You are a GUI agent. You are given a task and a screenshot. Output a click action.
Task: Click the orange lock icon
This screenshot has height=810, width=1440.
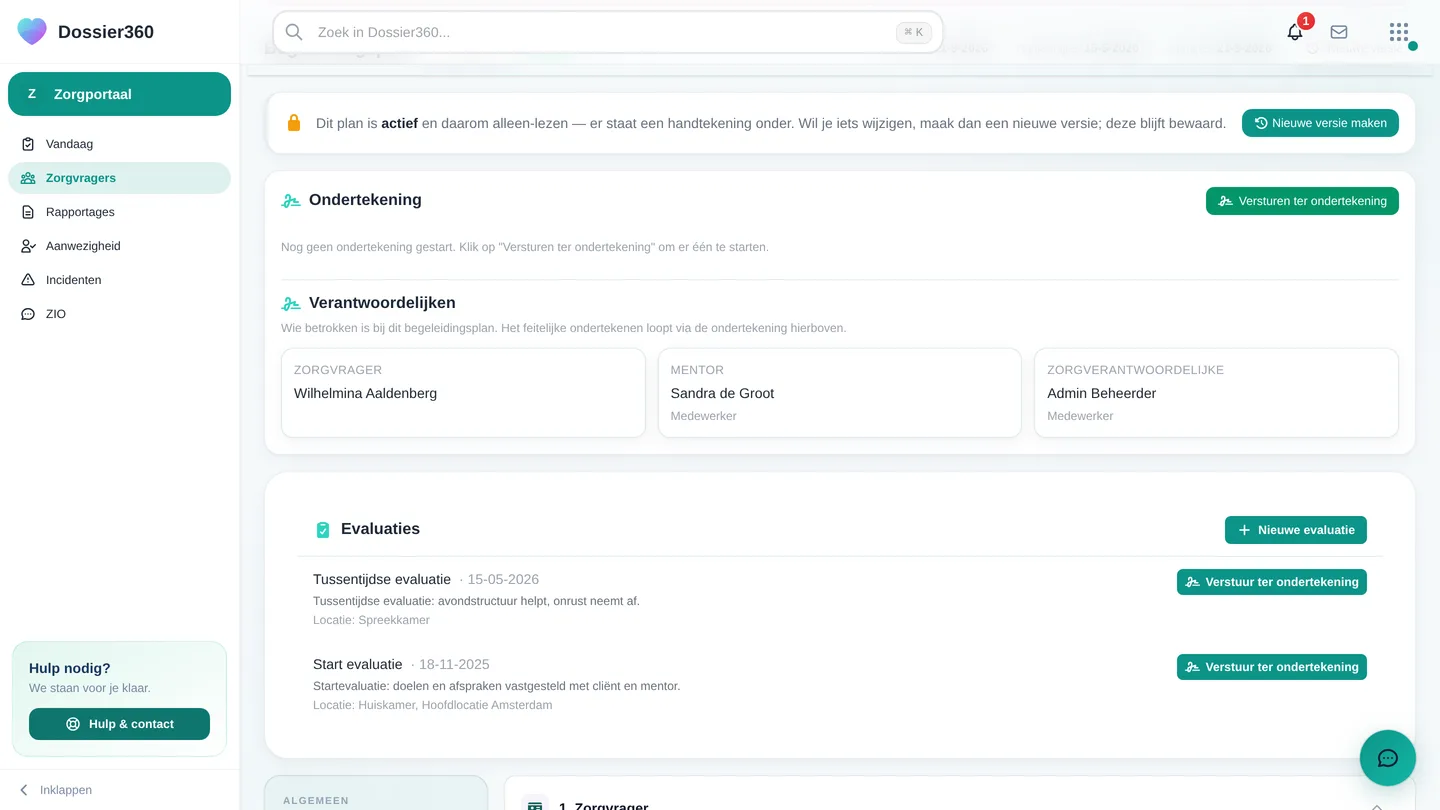[294, 123]
